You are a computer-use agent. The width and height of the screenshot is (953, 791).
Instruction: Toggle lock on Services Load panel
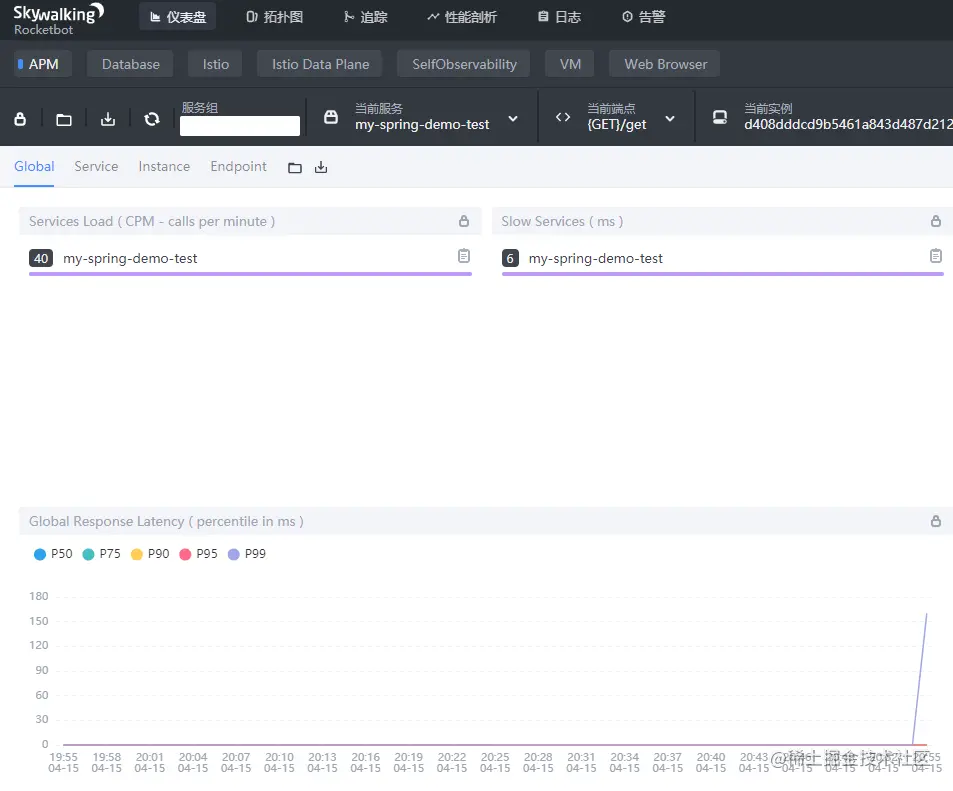(464, 221)
